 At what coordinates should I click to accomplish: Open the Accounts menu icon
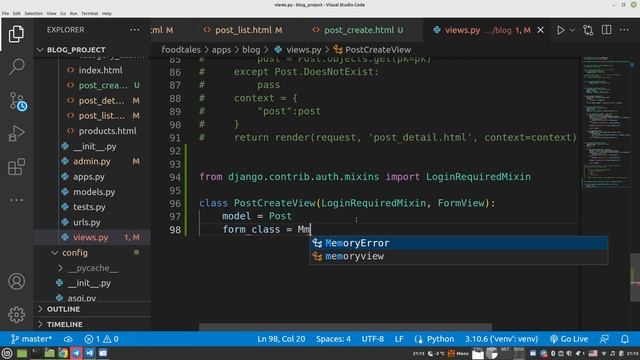point(16,282)
